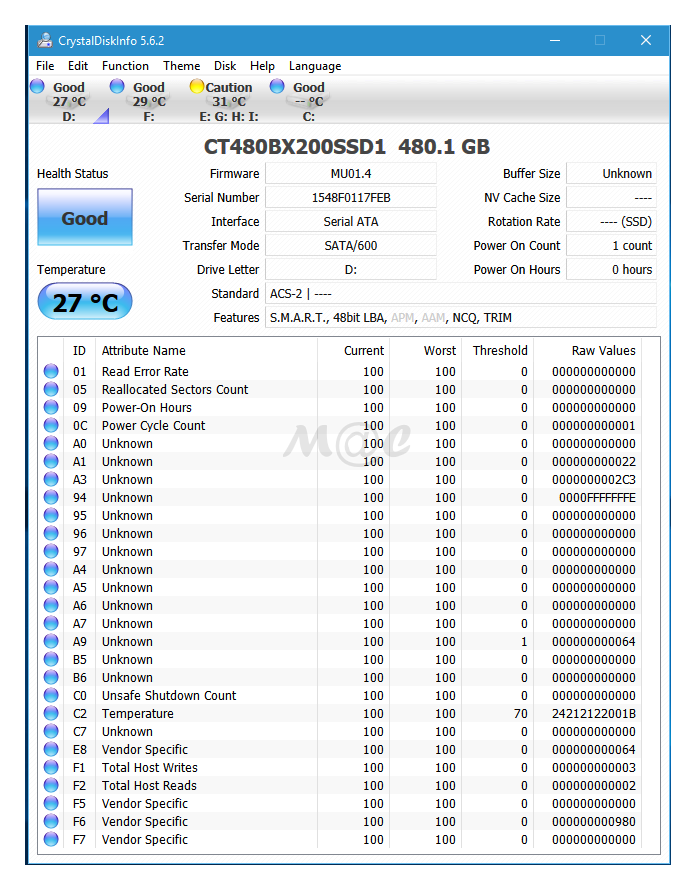Select disk F: status icon

point(118,86)
